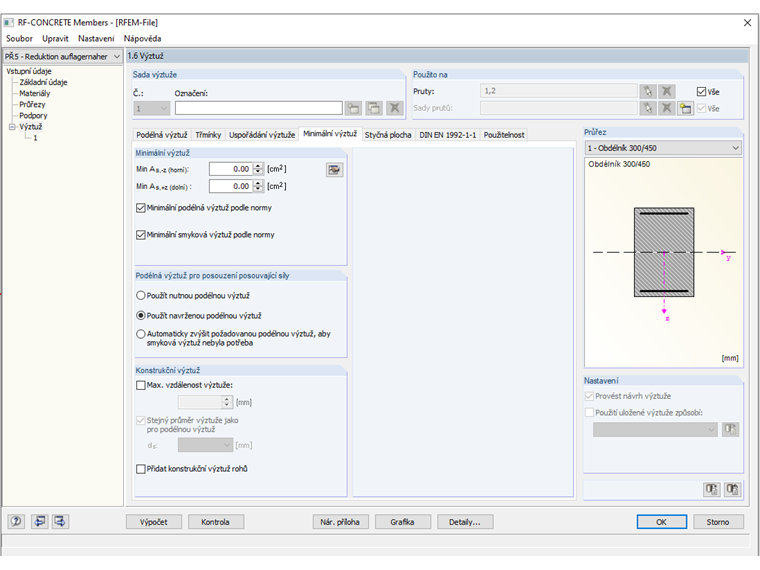
Task: Click the new reinforcement set icon
Action: [x=353, y=108]
